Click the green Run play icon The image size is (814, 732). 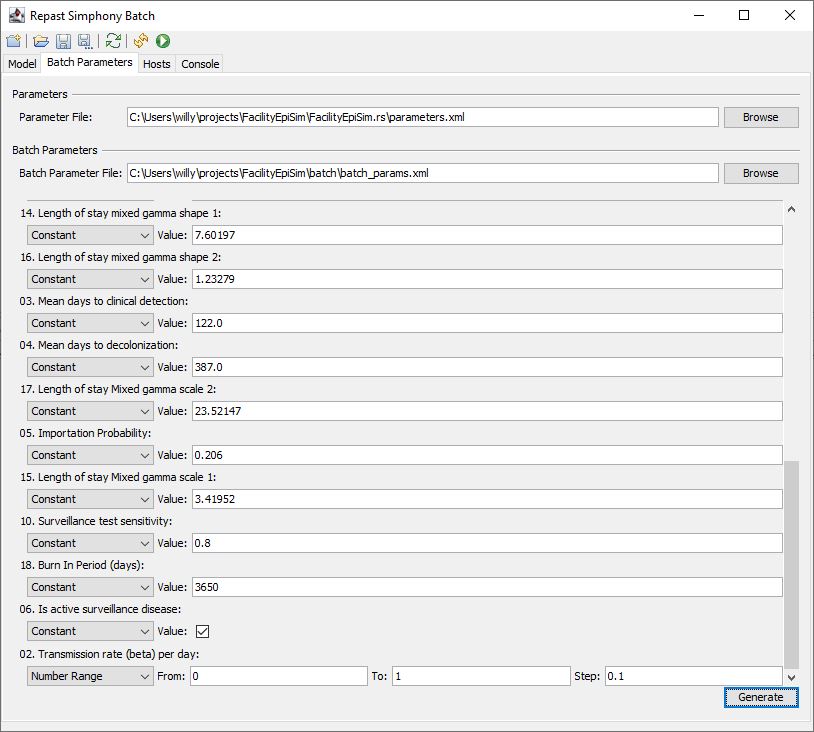click(162, 41)
